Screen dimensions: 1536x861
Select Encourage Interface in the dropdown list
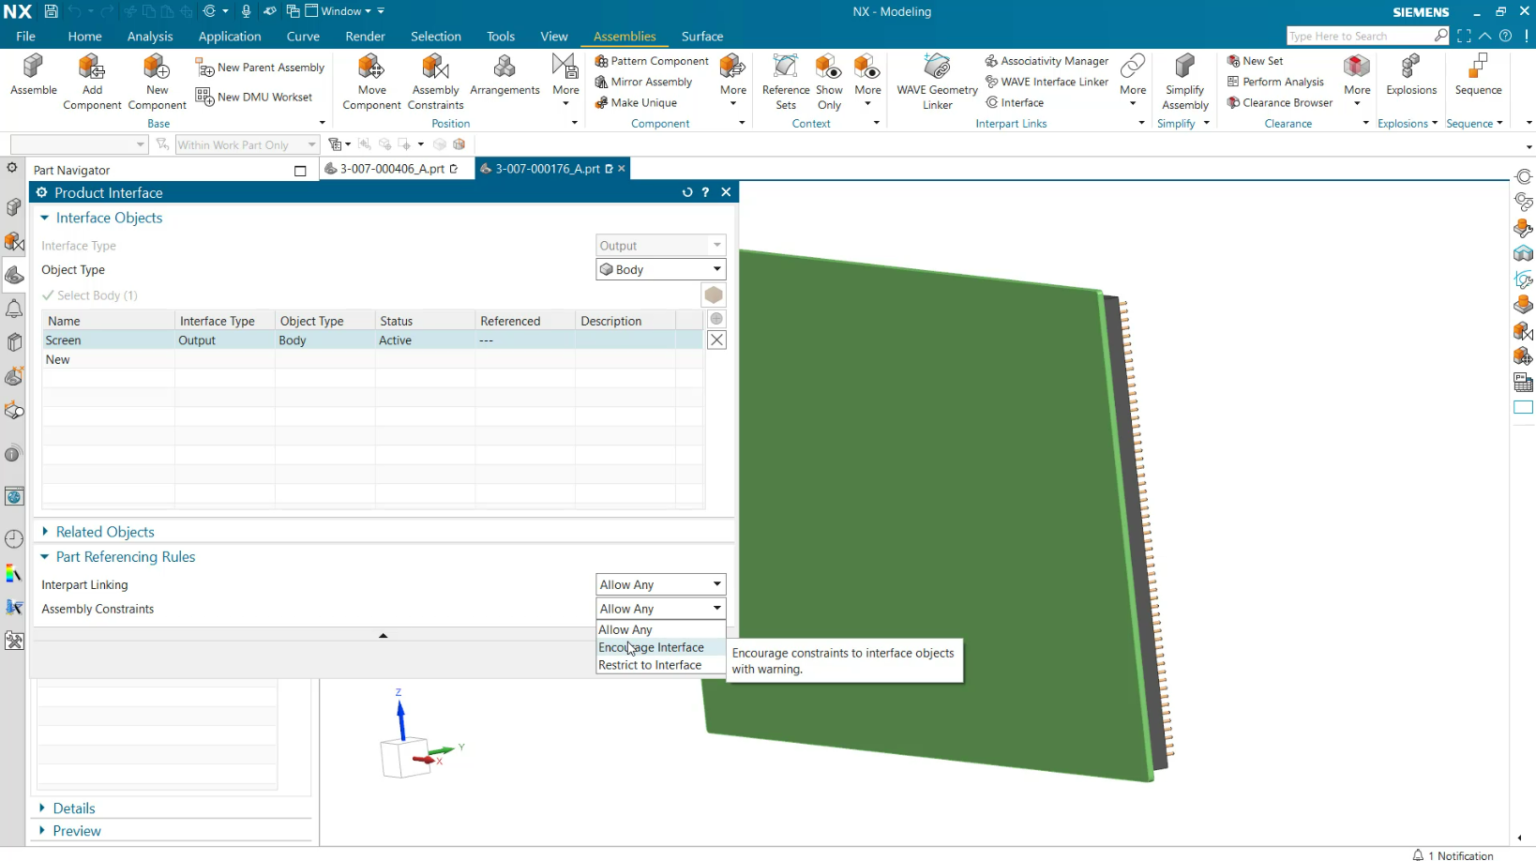tap(651, 647)
